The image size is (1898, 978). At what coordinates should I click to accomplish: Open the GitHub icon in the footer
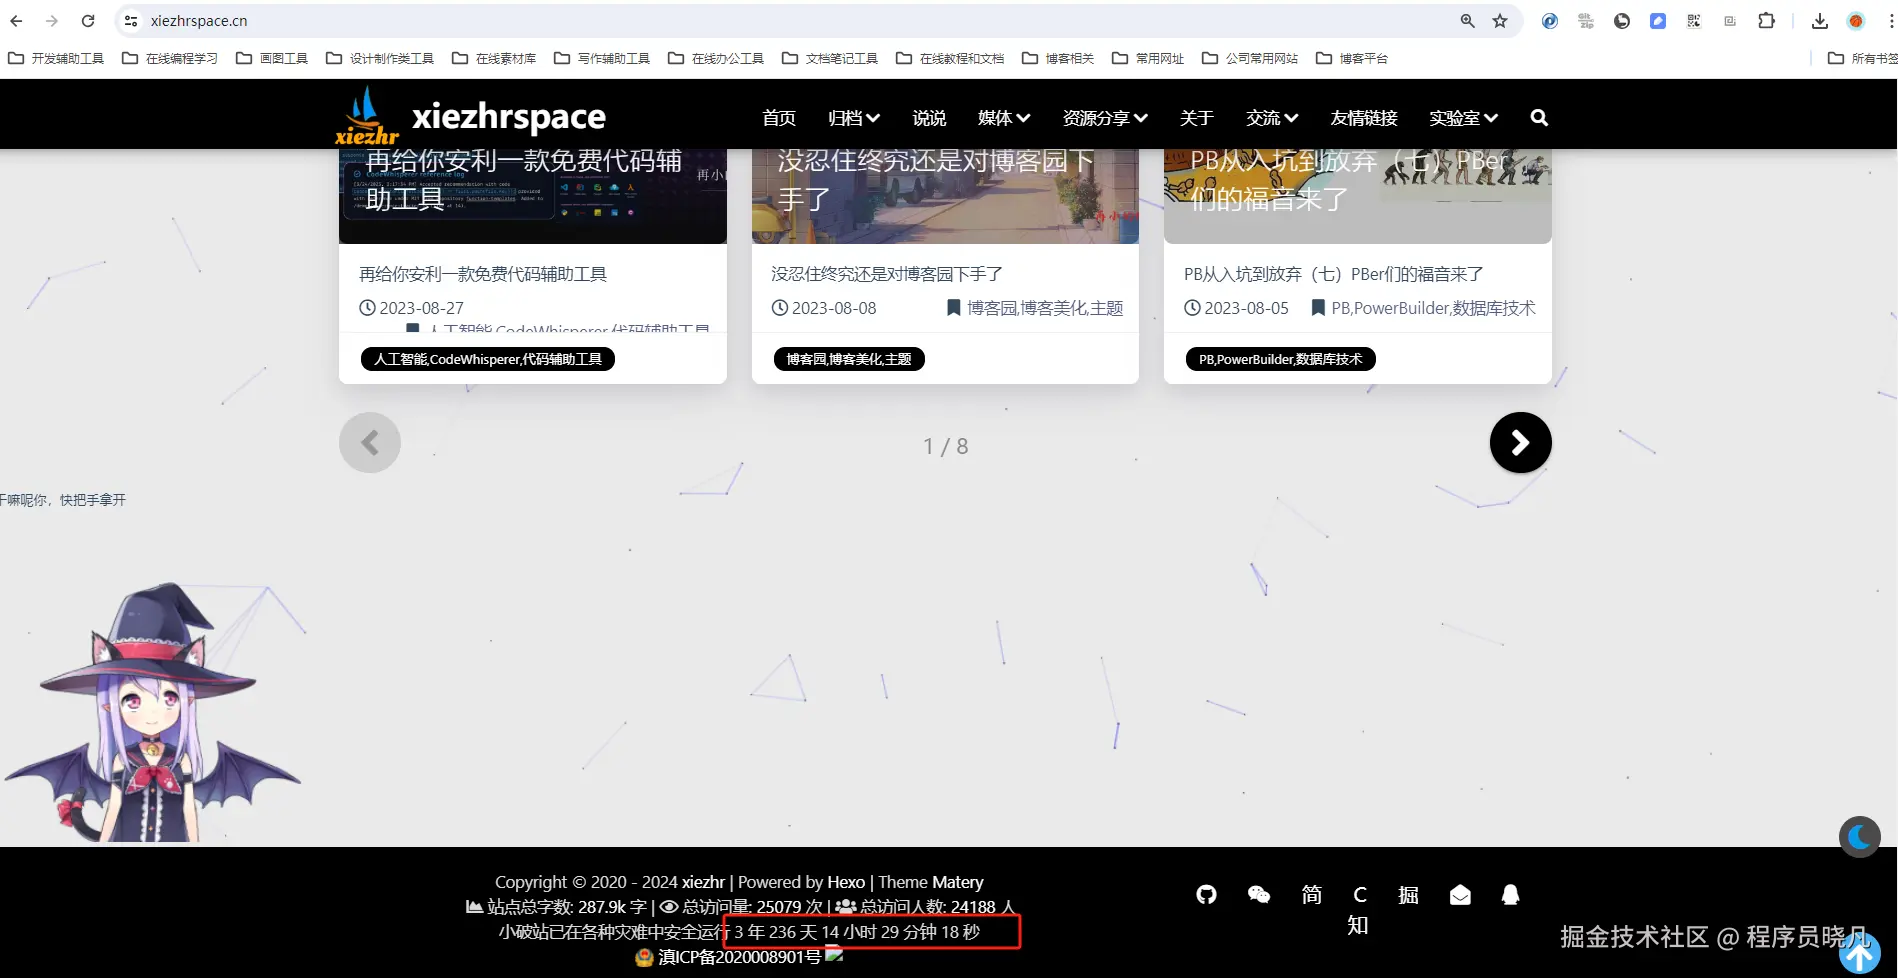pyautogui.click(x=1206, y=895)
